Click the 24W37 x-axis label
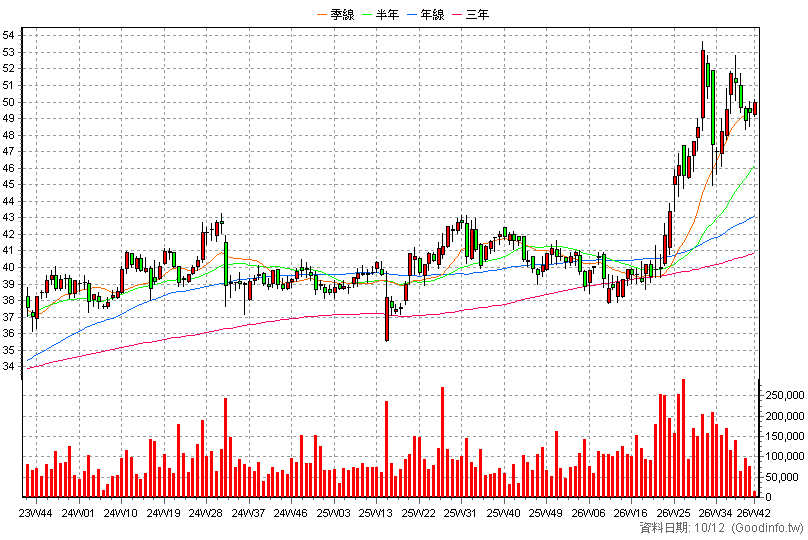The image size is (808, 540). pyautogui.click(x=248, y=513)
